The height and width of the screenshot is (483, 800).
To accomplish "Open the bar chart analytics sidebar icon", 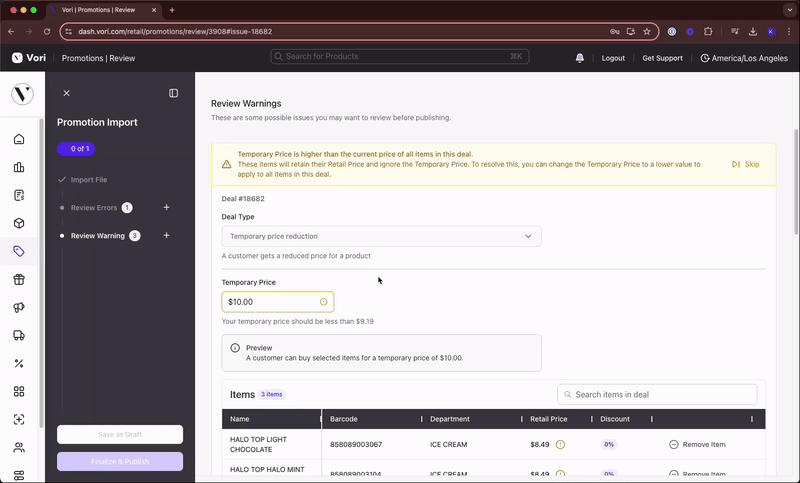I will (19, 167).
